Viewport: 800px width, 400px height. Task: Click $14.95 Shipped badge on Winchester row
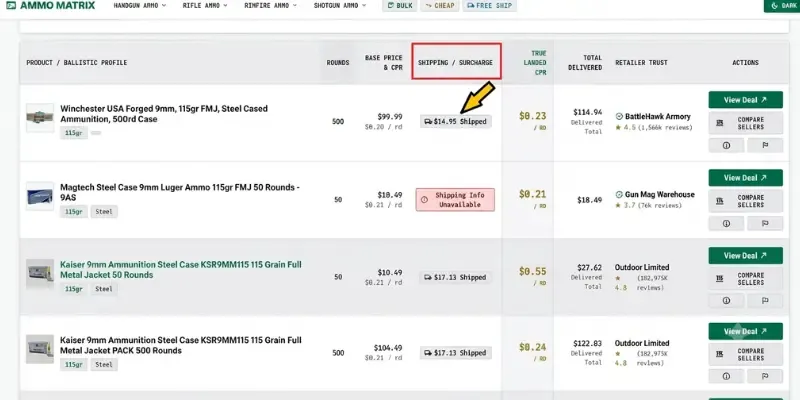click(456, 121)
